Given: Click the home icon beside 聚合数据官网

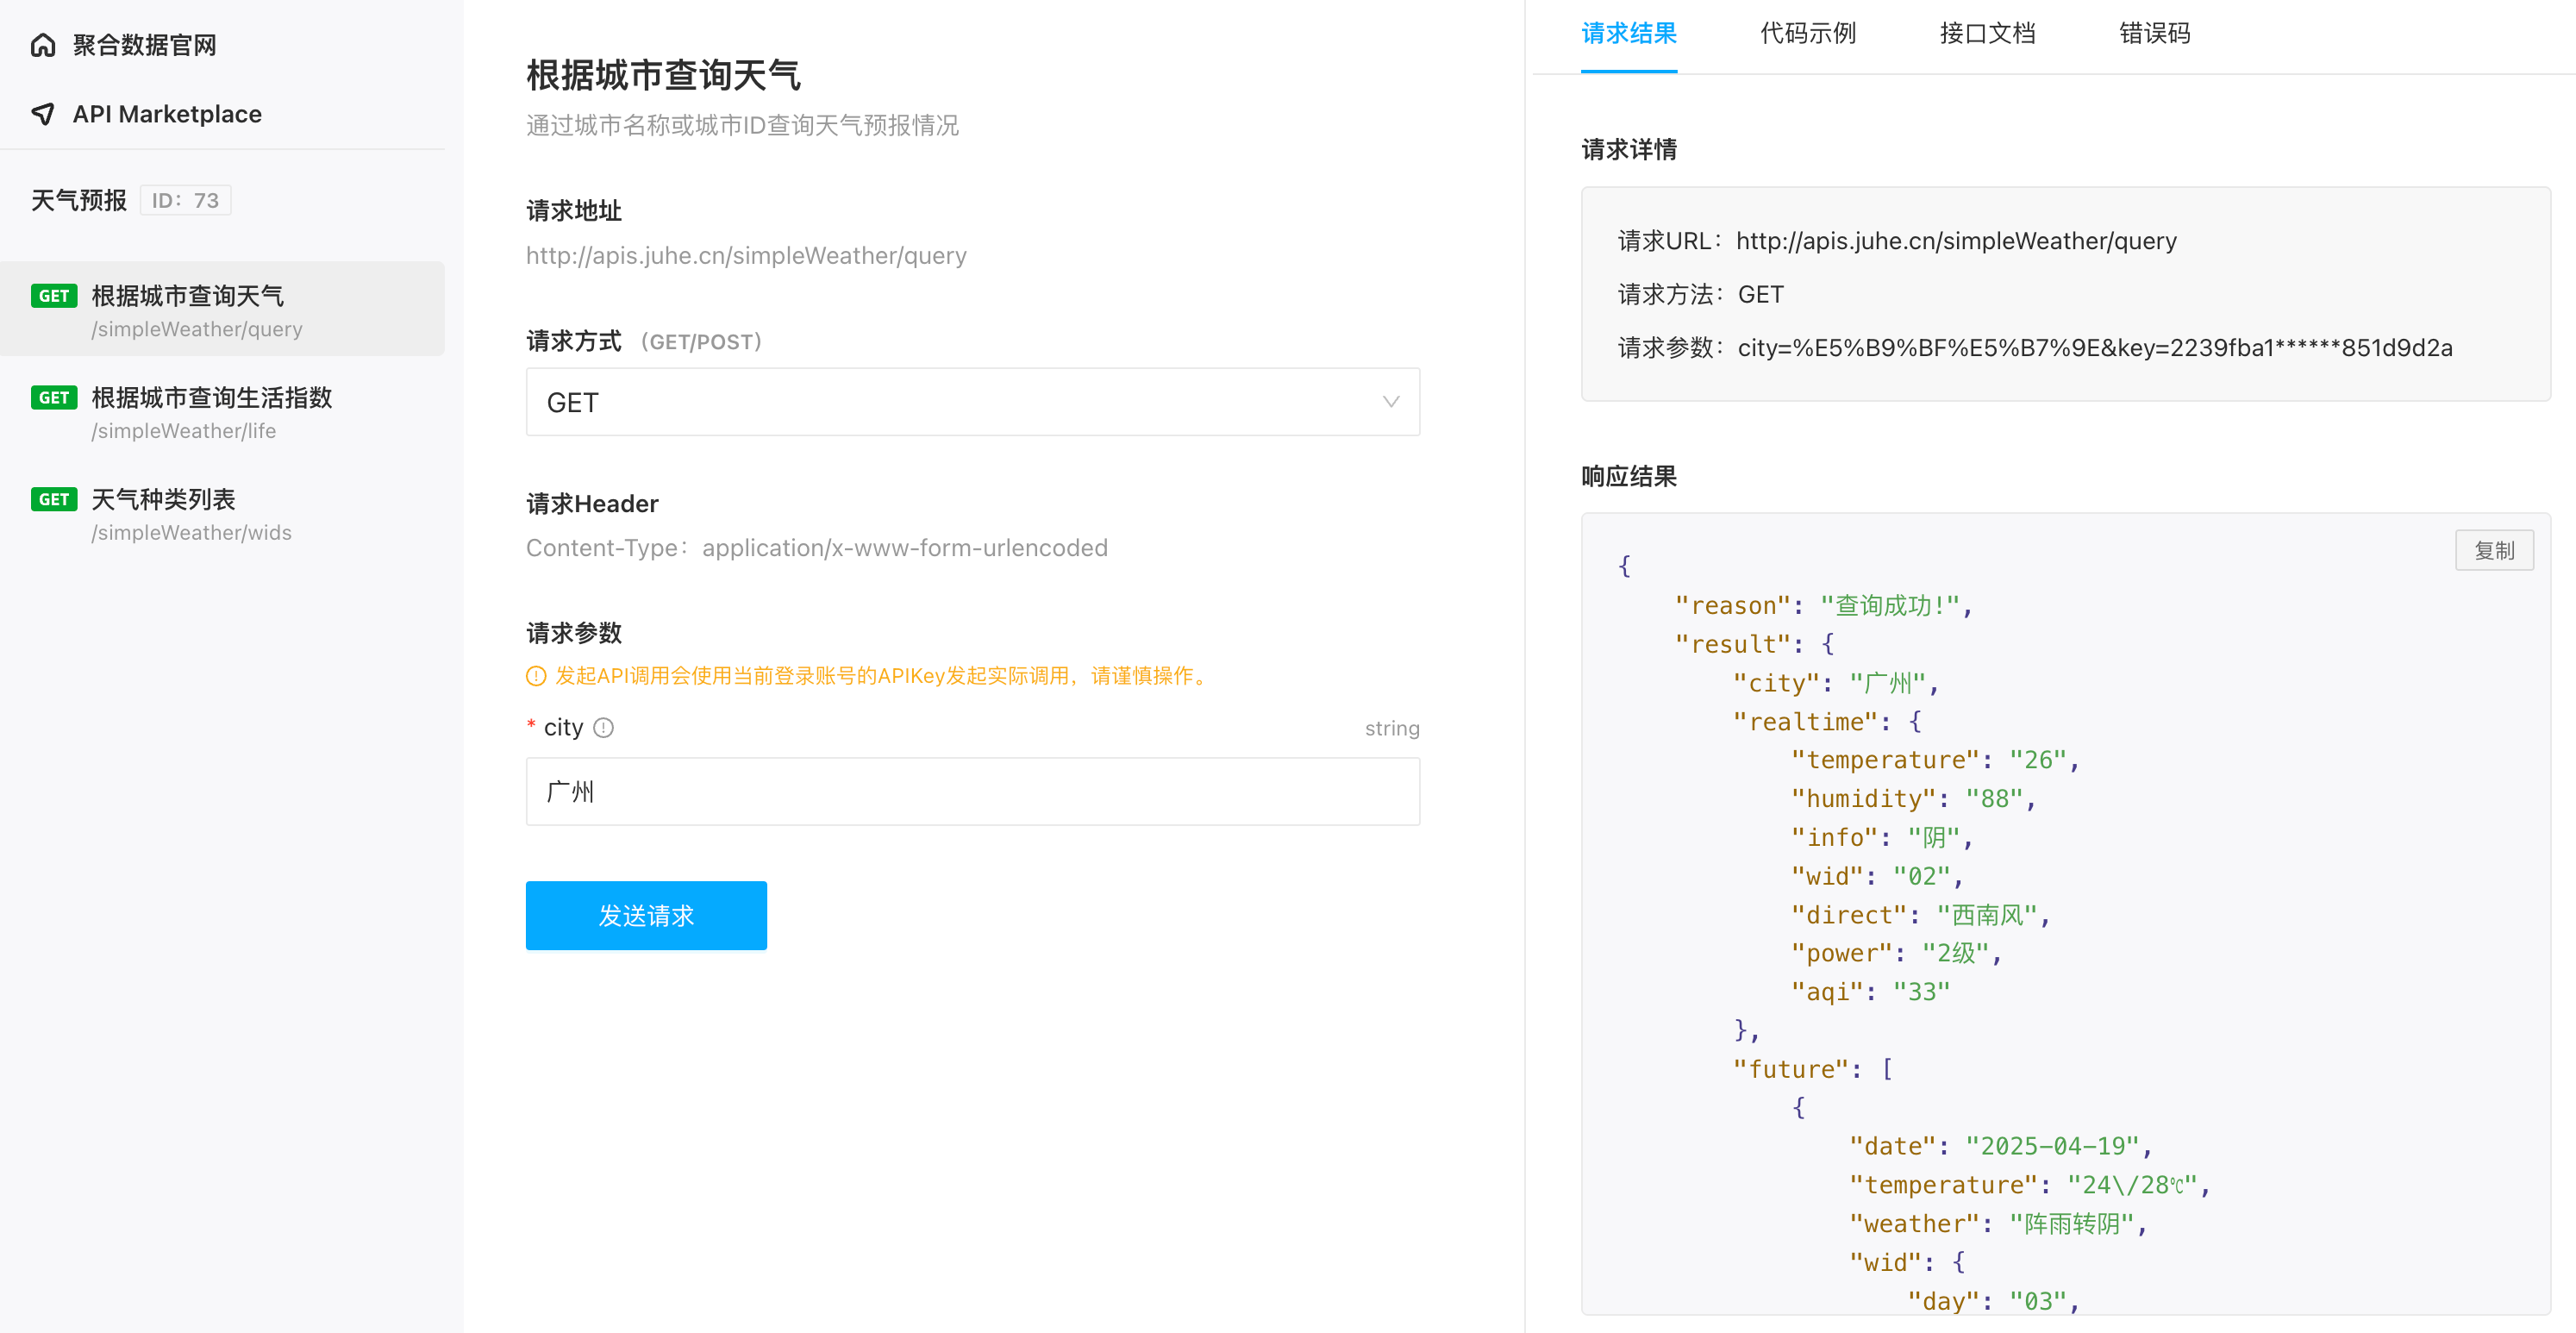Looking at the screenshot, I should coord(43,45).
